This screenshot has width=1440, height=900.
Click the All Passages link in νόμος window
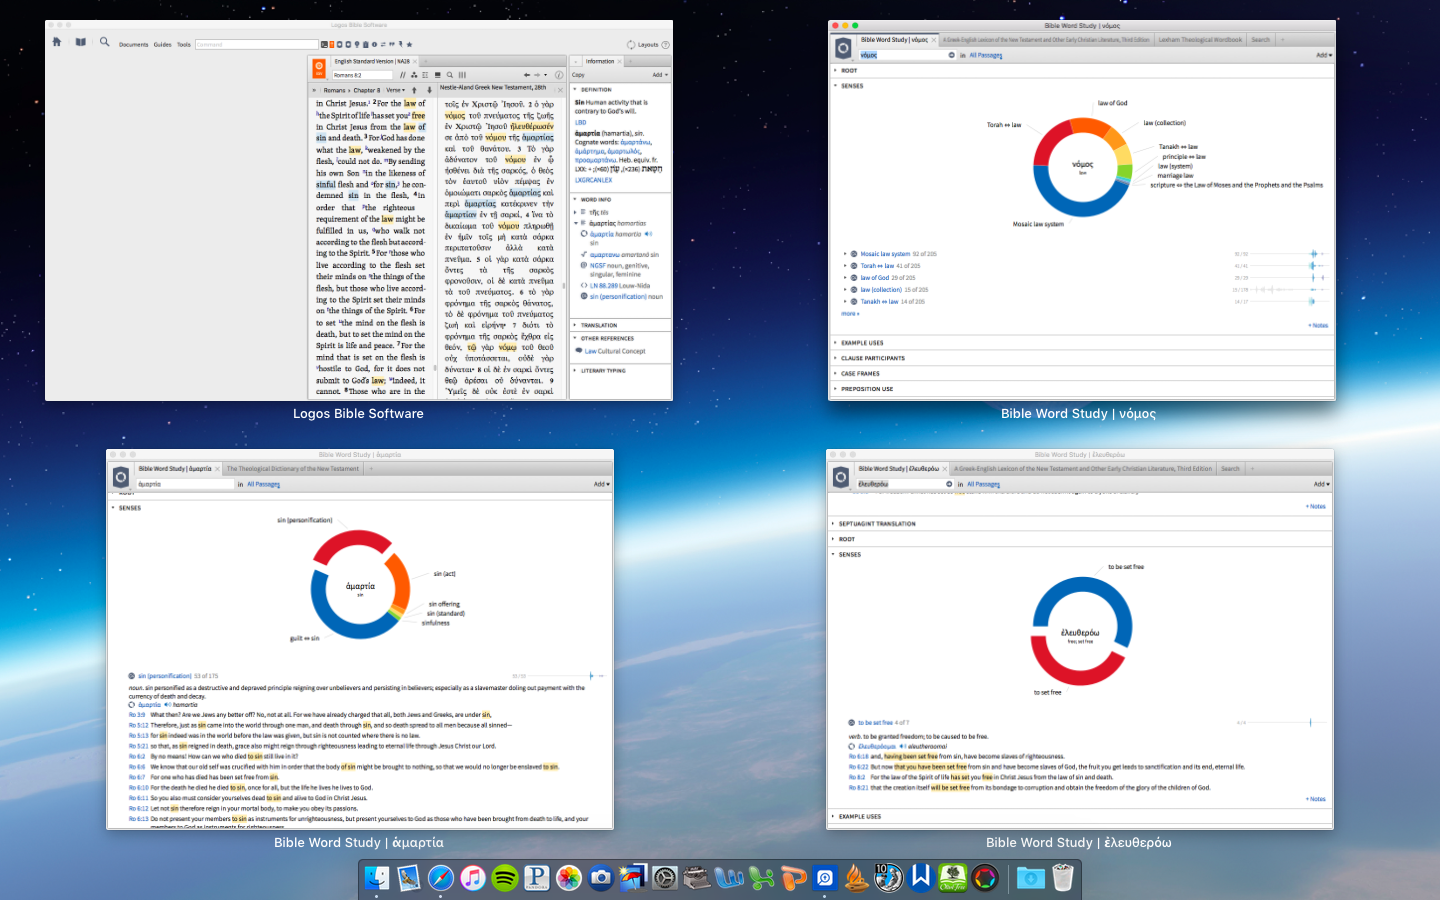985,55
